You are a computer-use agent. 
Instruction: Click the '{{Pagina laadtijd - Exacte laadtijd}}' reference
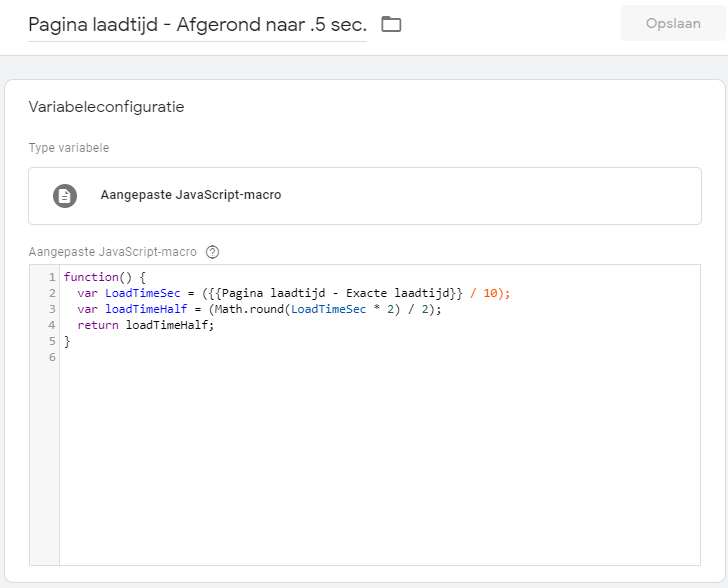(x=336, y=293)
